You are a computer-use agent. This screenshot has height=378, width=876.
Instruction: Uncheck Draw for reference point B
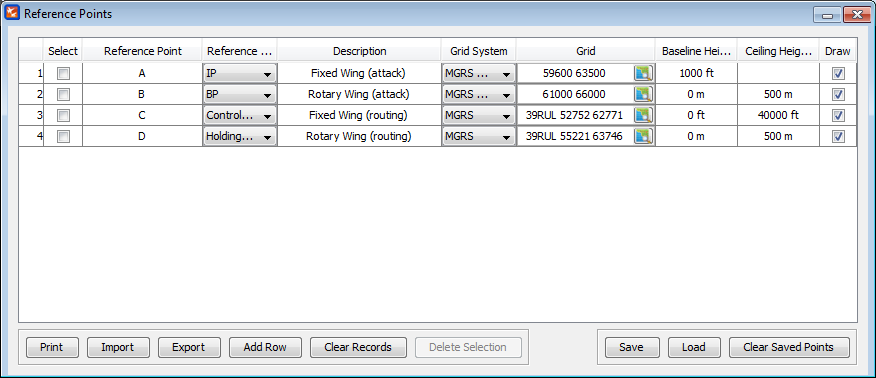838,94
